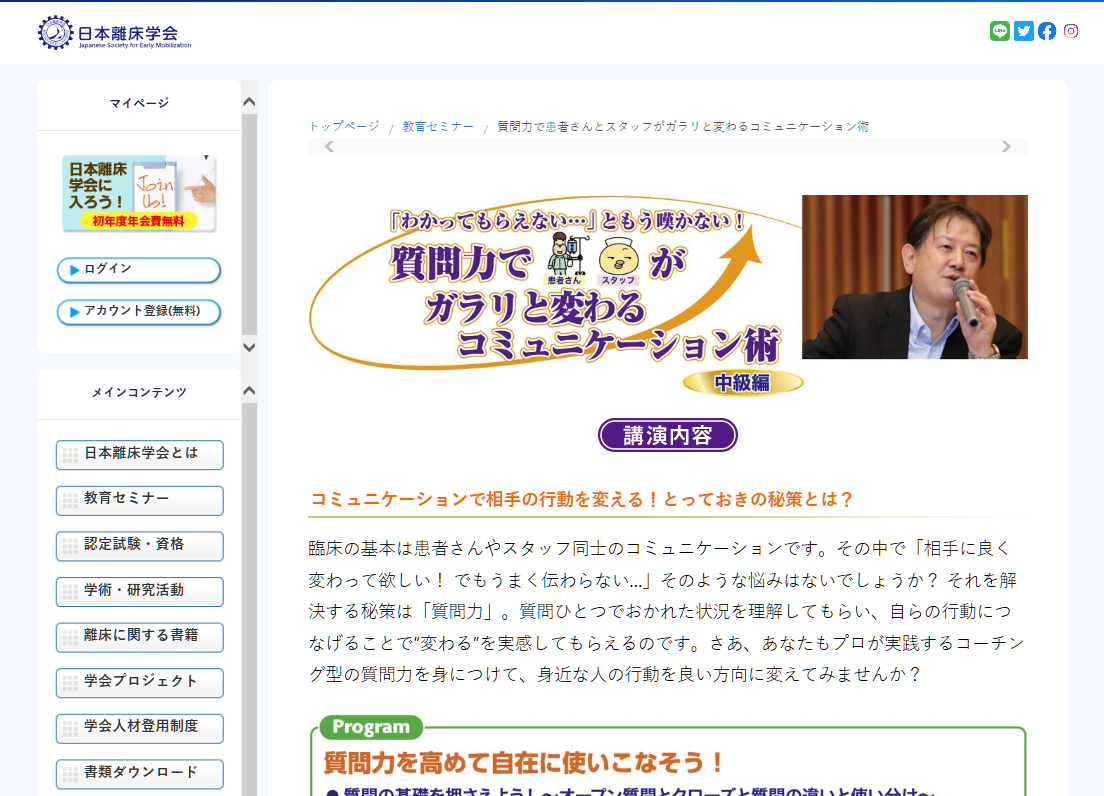Collapse the メインコンテンツ panel with its chevron
1104x796 pixels.
[249, 391]
